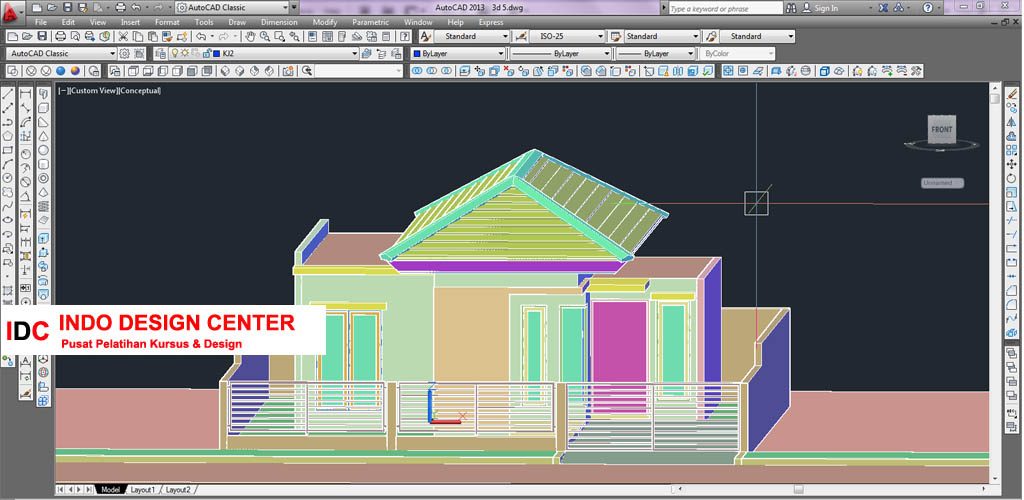Click the Dimension Style icon beside ISO-25
The image size is (1024, 500).
click(521, 37)
